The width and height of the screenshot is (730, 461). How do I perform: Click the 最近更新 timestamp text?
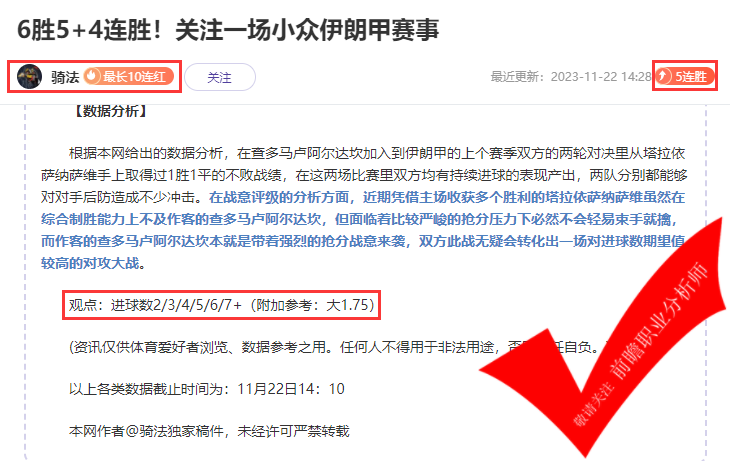click(571, 77)
